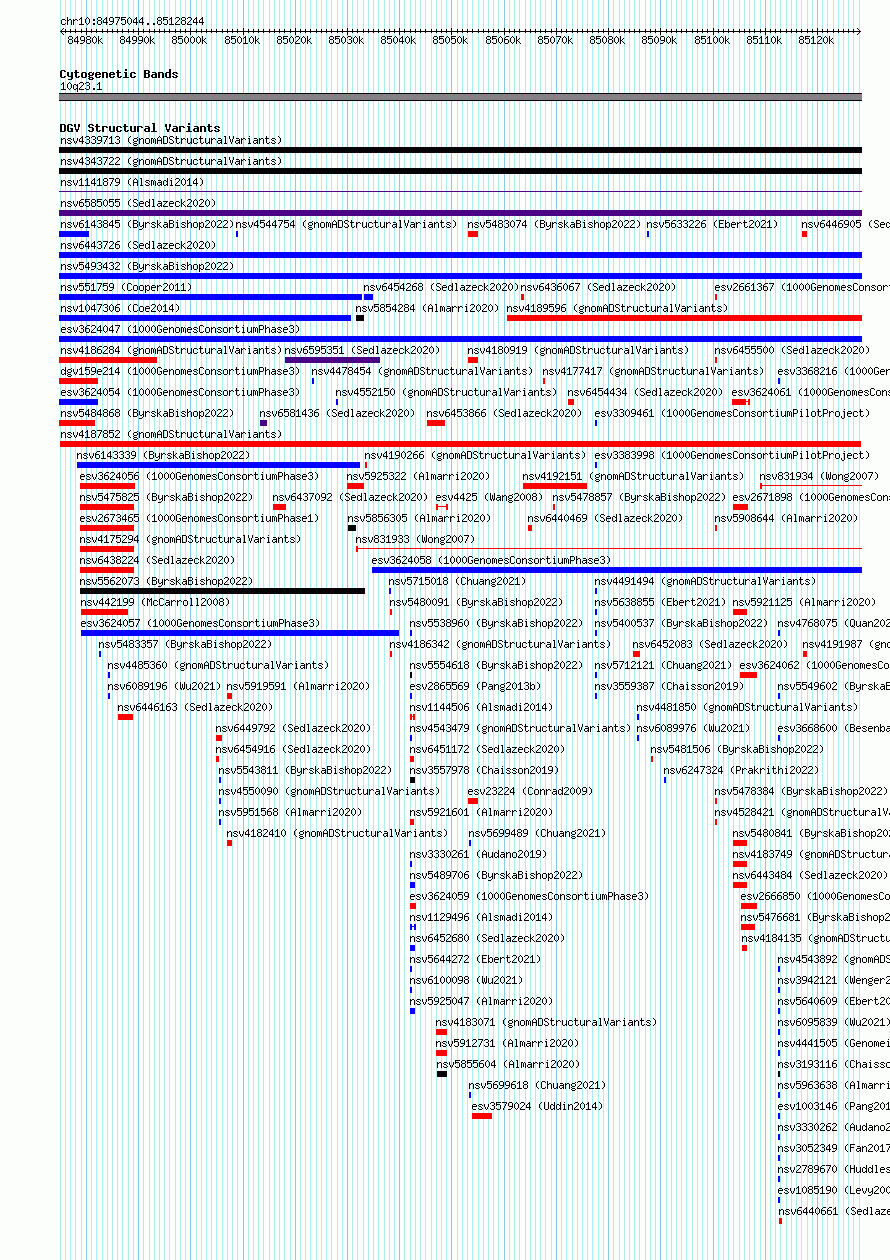Open variant nsv4343722 (gnomADStructuralVariants)
890x1260 pixels.
[171, 161]
